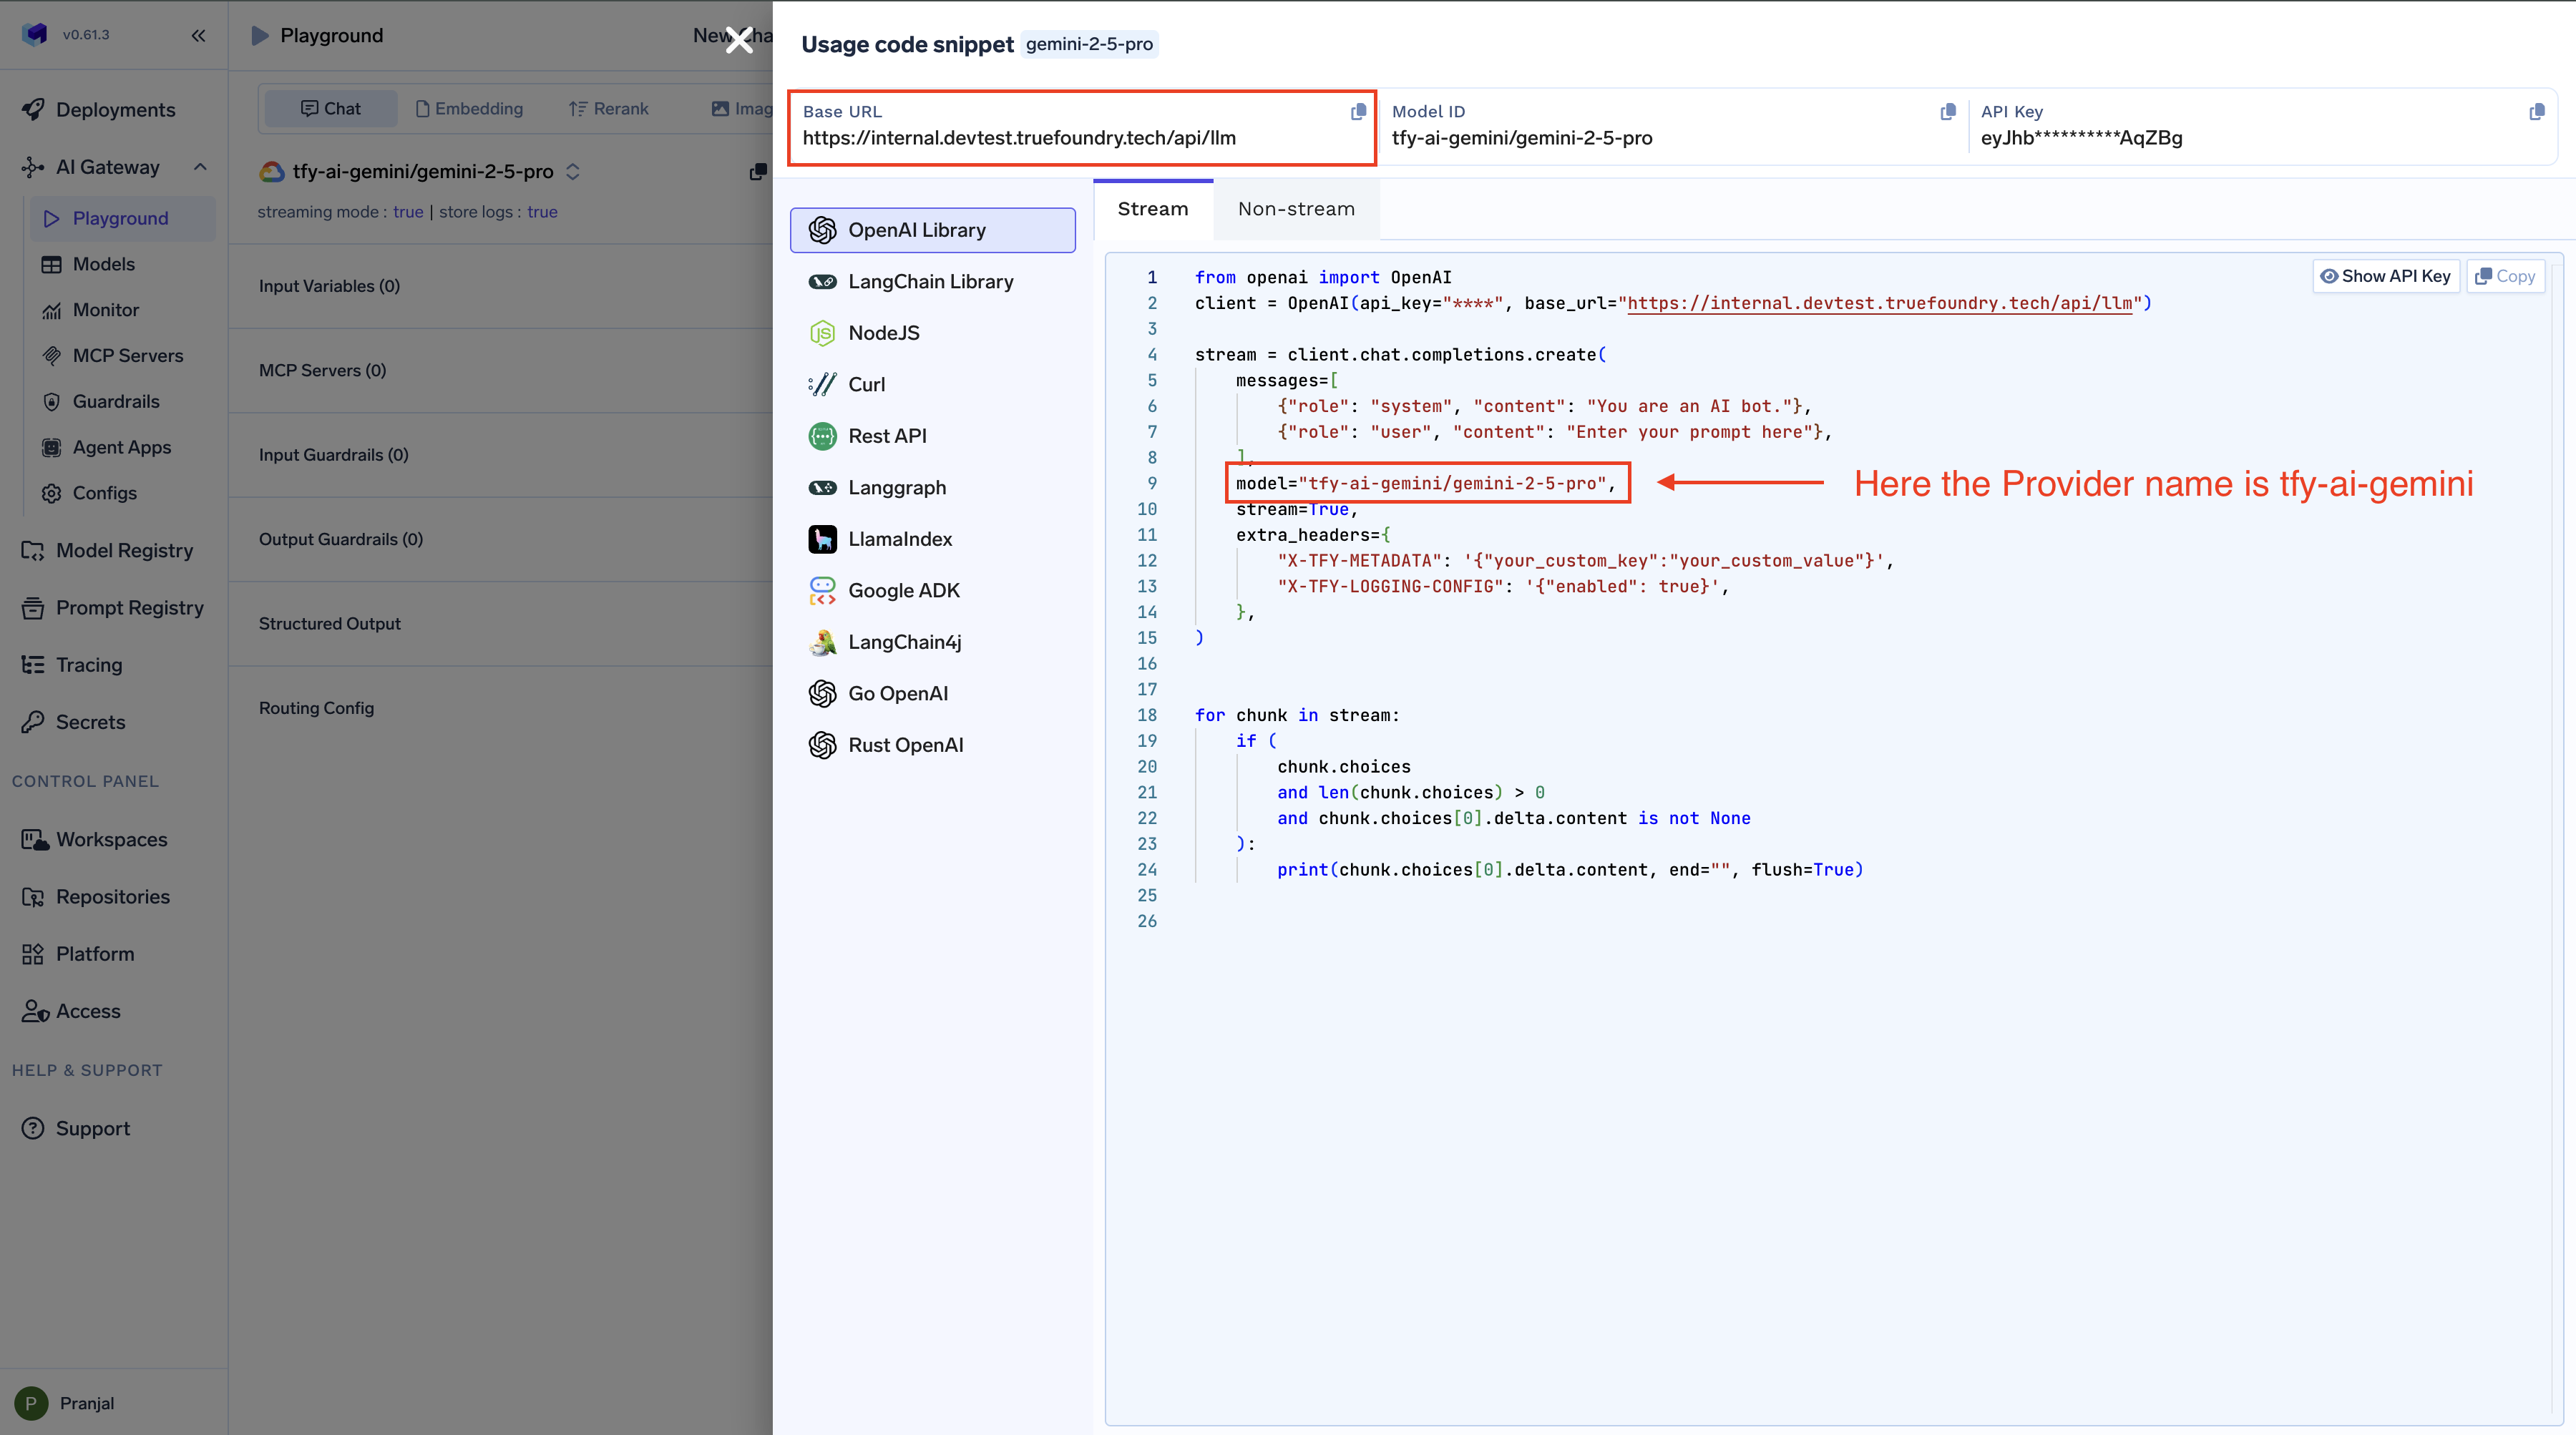The width and height of the screenshot is (2576, 1435).
Task: Close the usage code snippet panel
Action: (x=739, y=40)
